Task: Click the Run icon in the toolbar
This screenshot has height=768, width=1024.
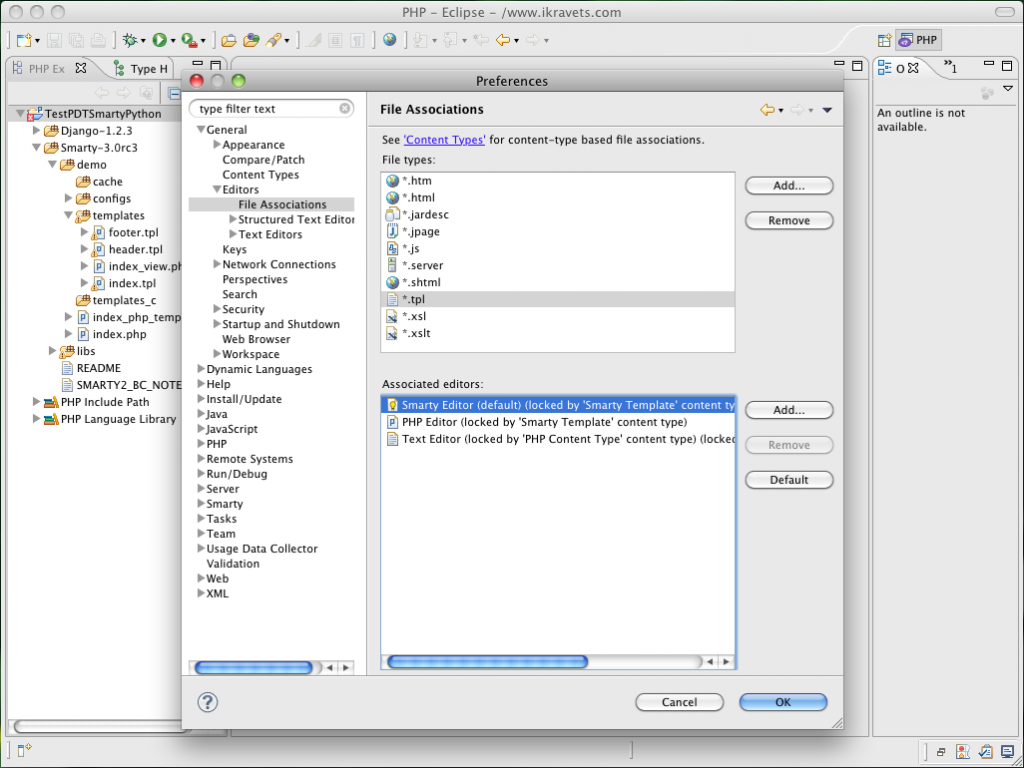Action: point(157,40)
